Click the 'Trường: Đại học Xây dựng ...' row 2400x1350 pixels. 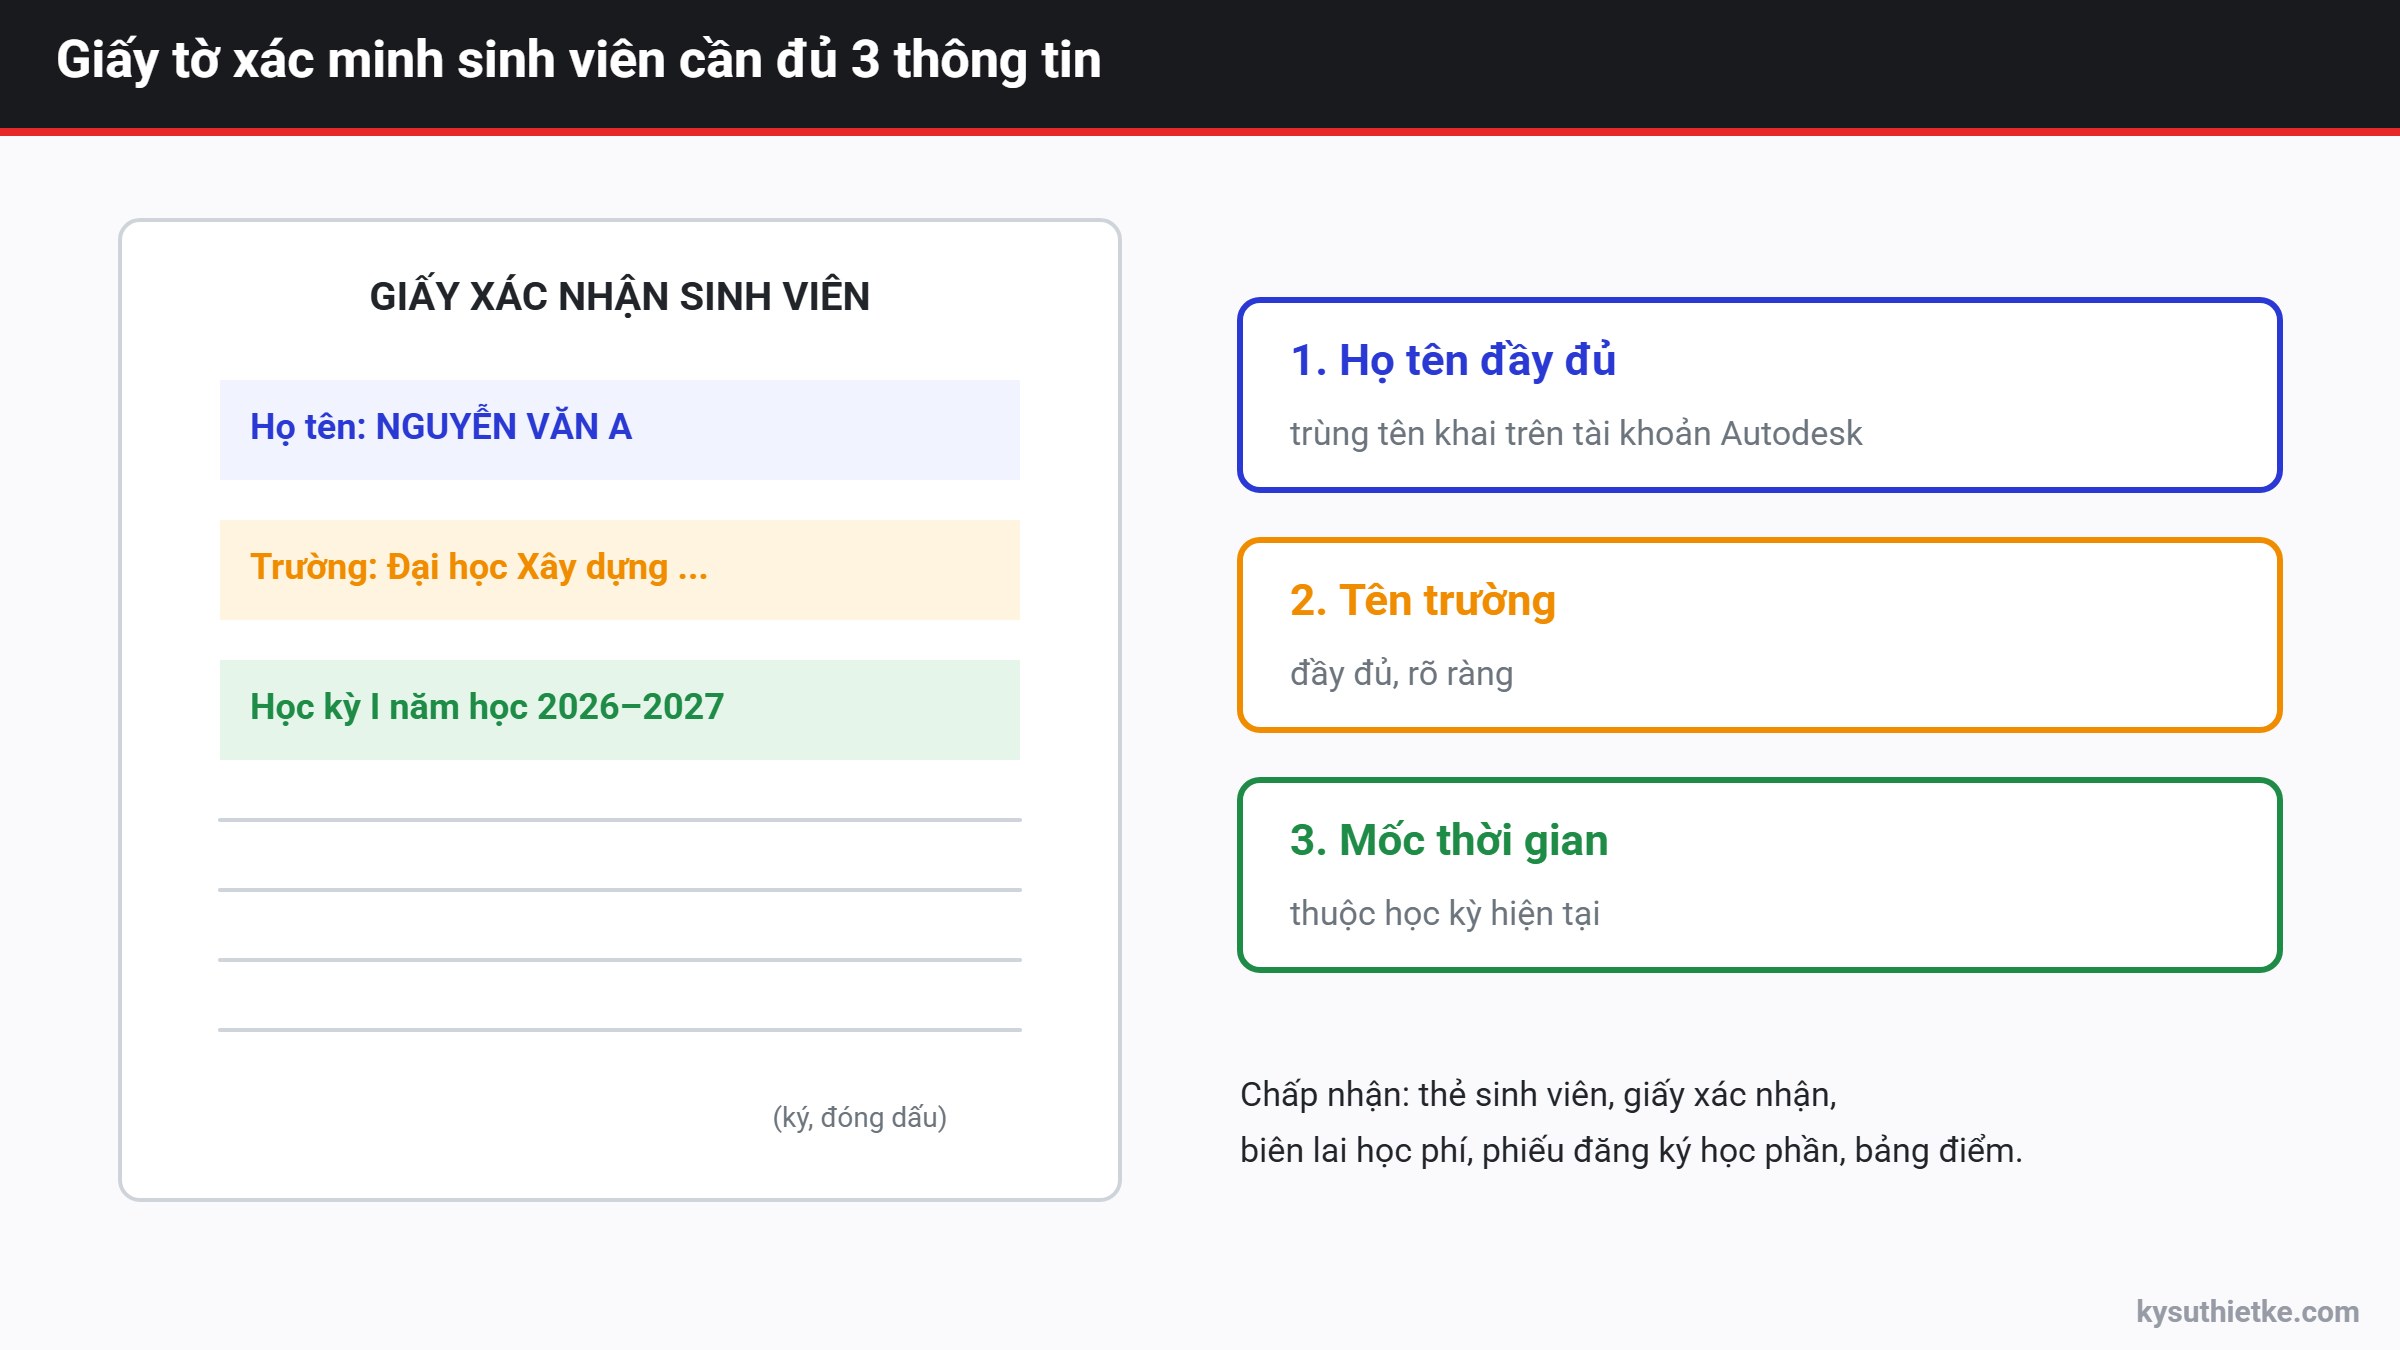[x=620, y=570]
